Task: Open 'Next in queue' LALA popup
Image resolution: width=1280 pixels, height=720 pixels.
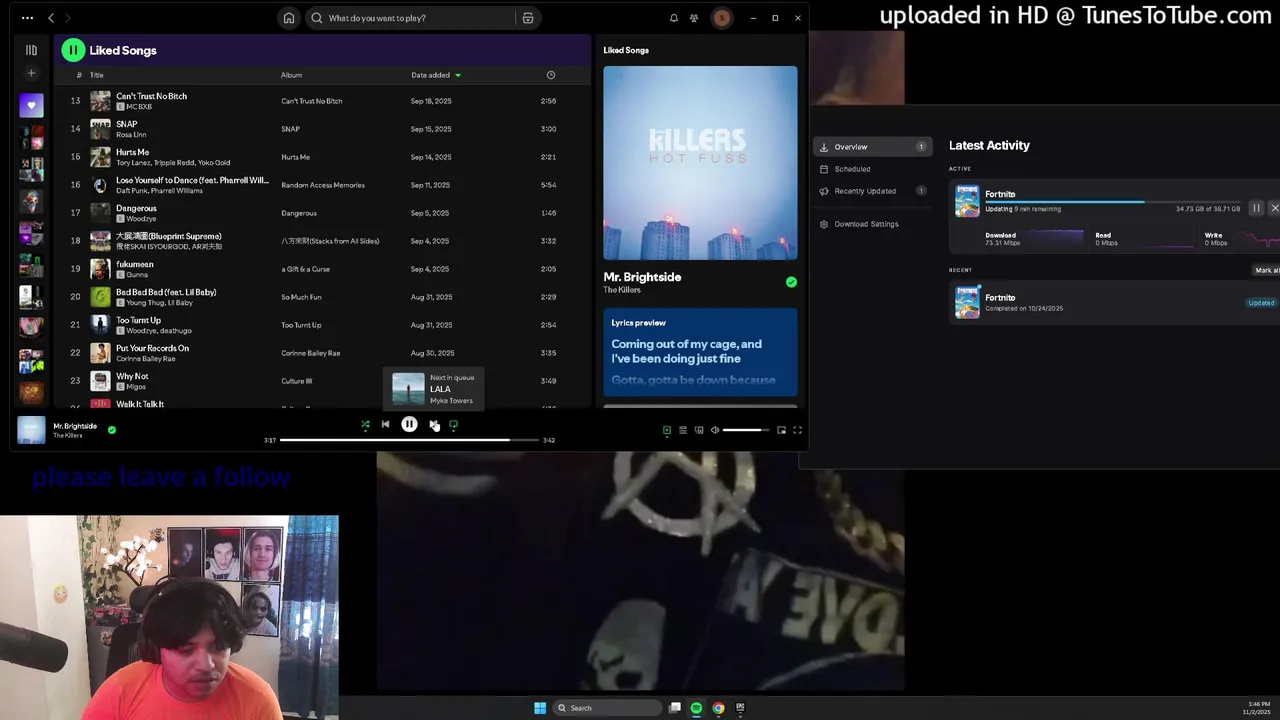Action: [434, 389]
